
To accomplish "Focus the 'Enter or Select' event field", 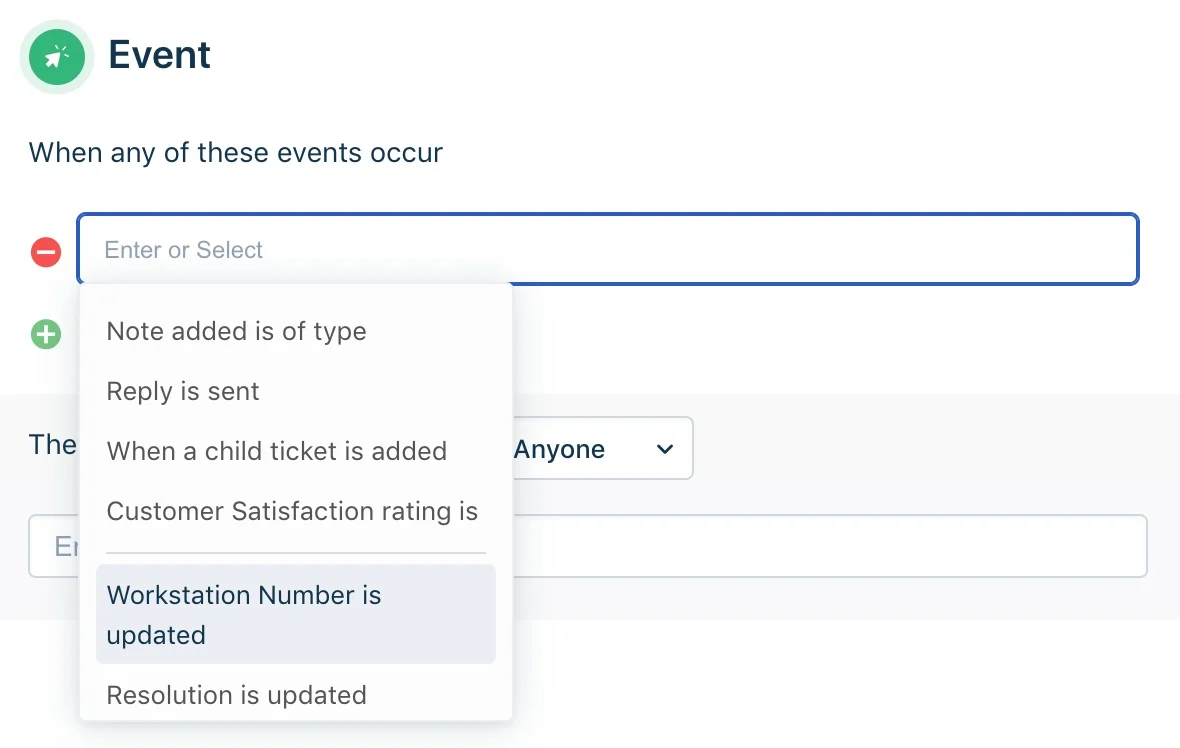I will tap(608, 249).
